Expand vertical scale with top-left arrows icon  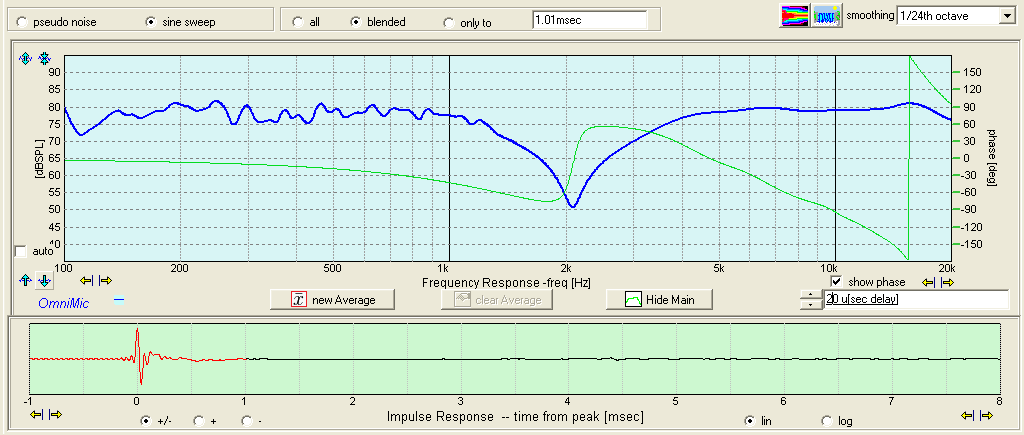point(26,59)
